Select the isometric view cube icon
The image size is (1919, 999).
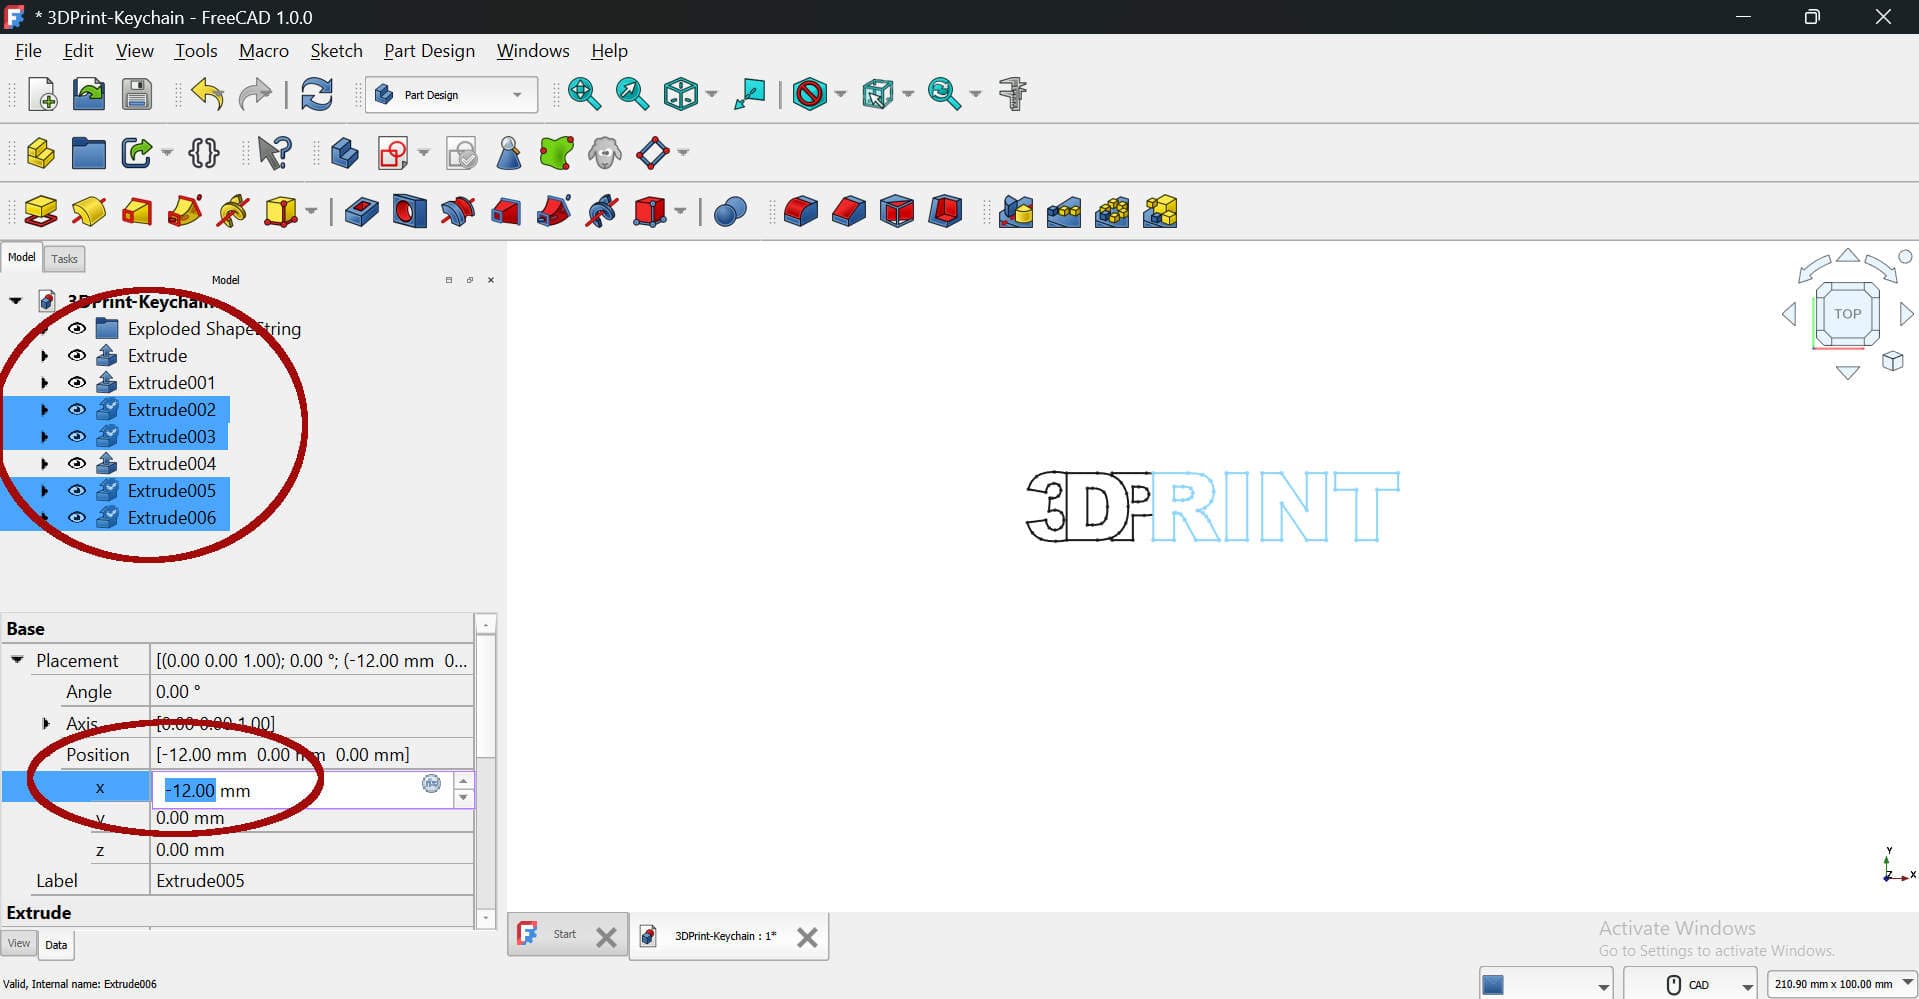pyautogui.click(x=681, y=94)
